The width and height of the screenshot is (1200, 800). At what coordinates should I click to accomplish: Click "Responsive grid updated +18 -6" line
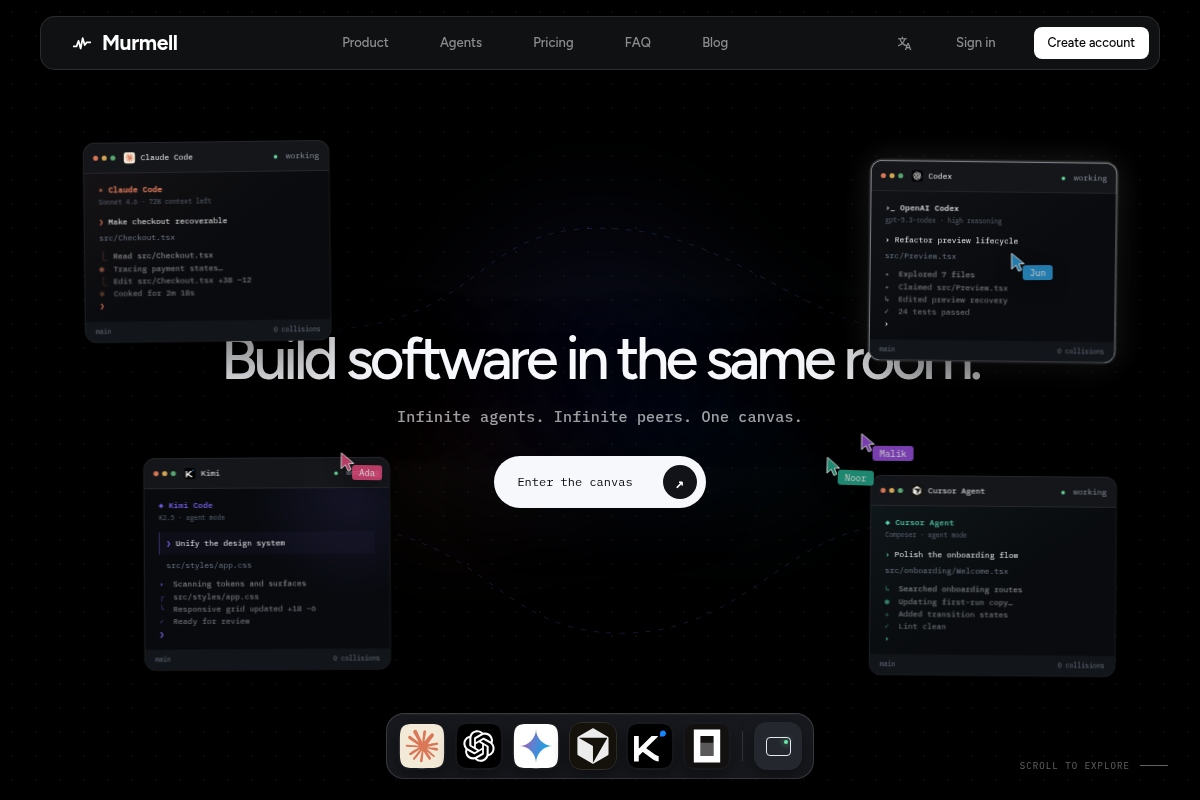(238, 609)
